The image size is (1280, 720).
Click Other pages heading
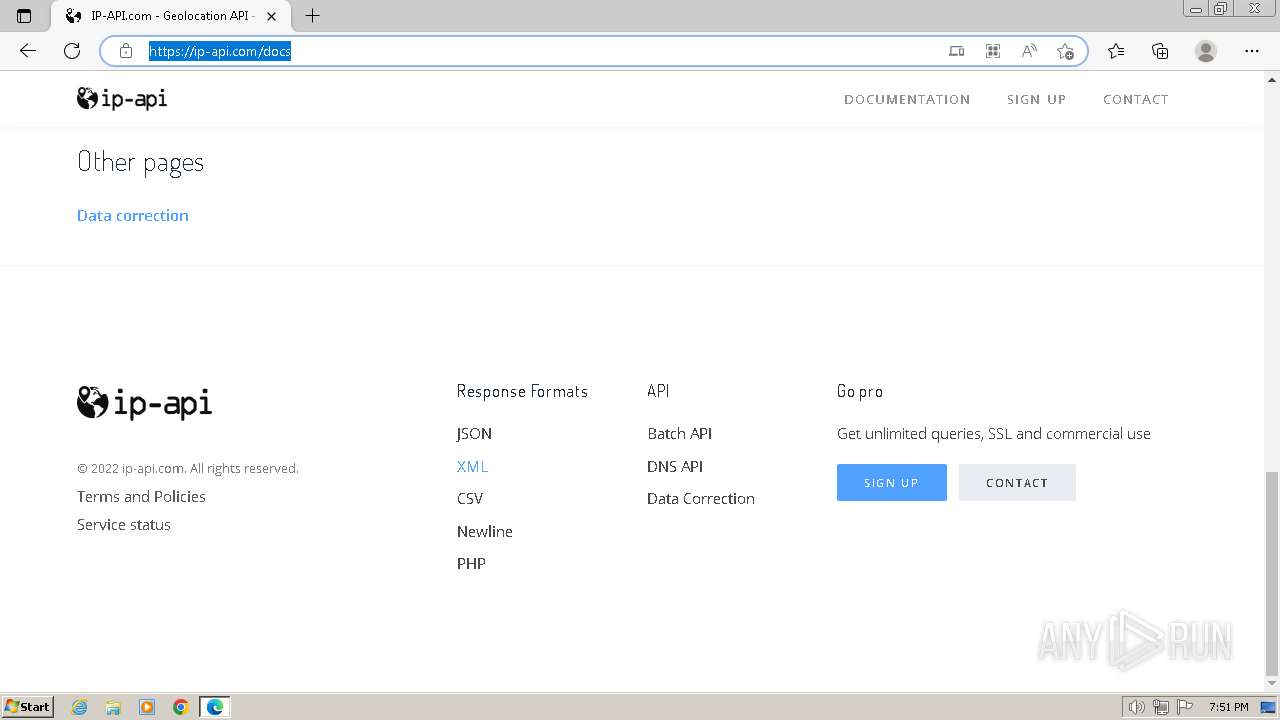(140, 162)
